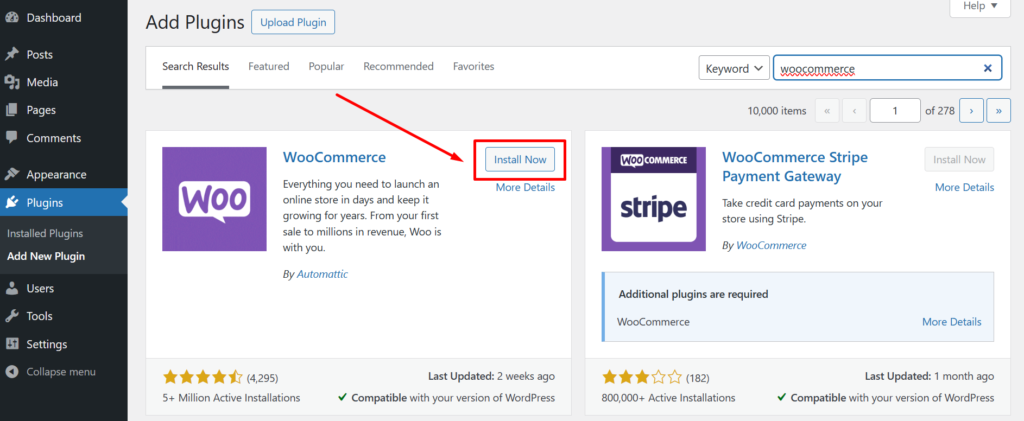Switch to the Featured tab
The image size is (1024, 421).
click(x=268, y=67)
